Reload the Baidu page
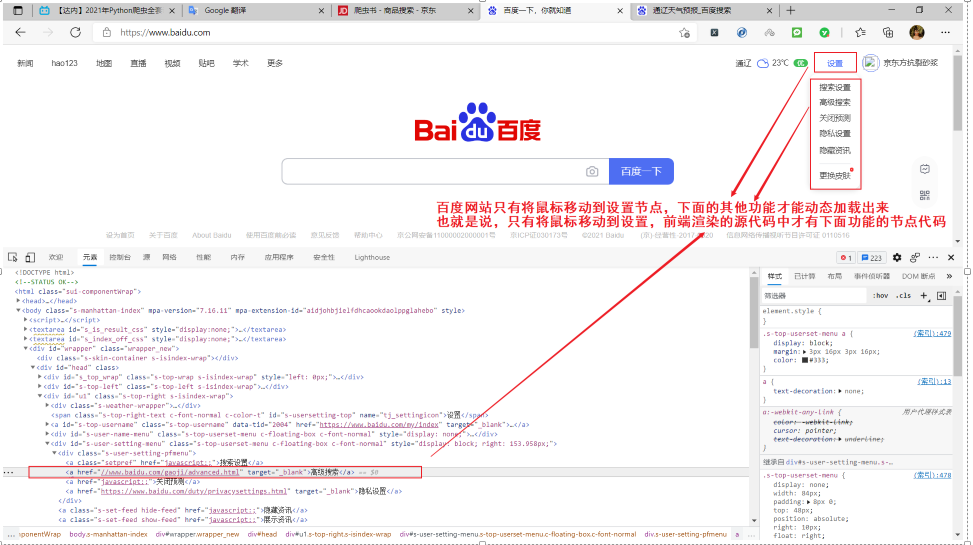This screenshot has width=973, height=545. (75, 32)
